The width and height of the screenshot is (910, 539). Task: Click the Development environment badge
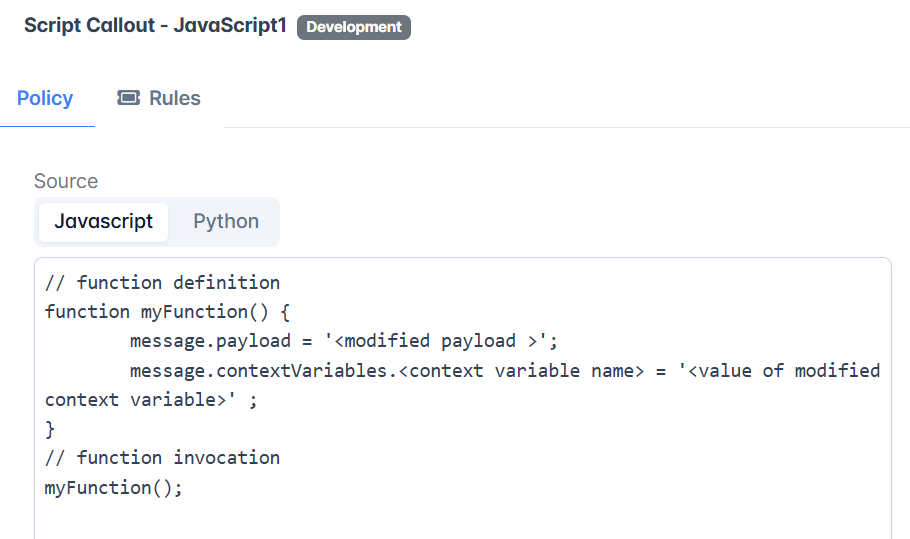(353, 27)
